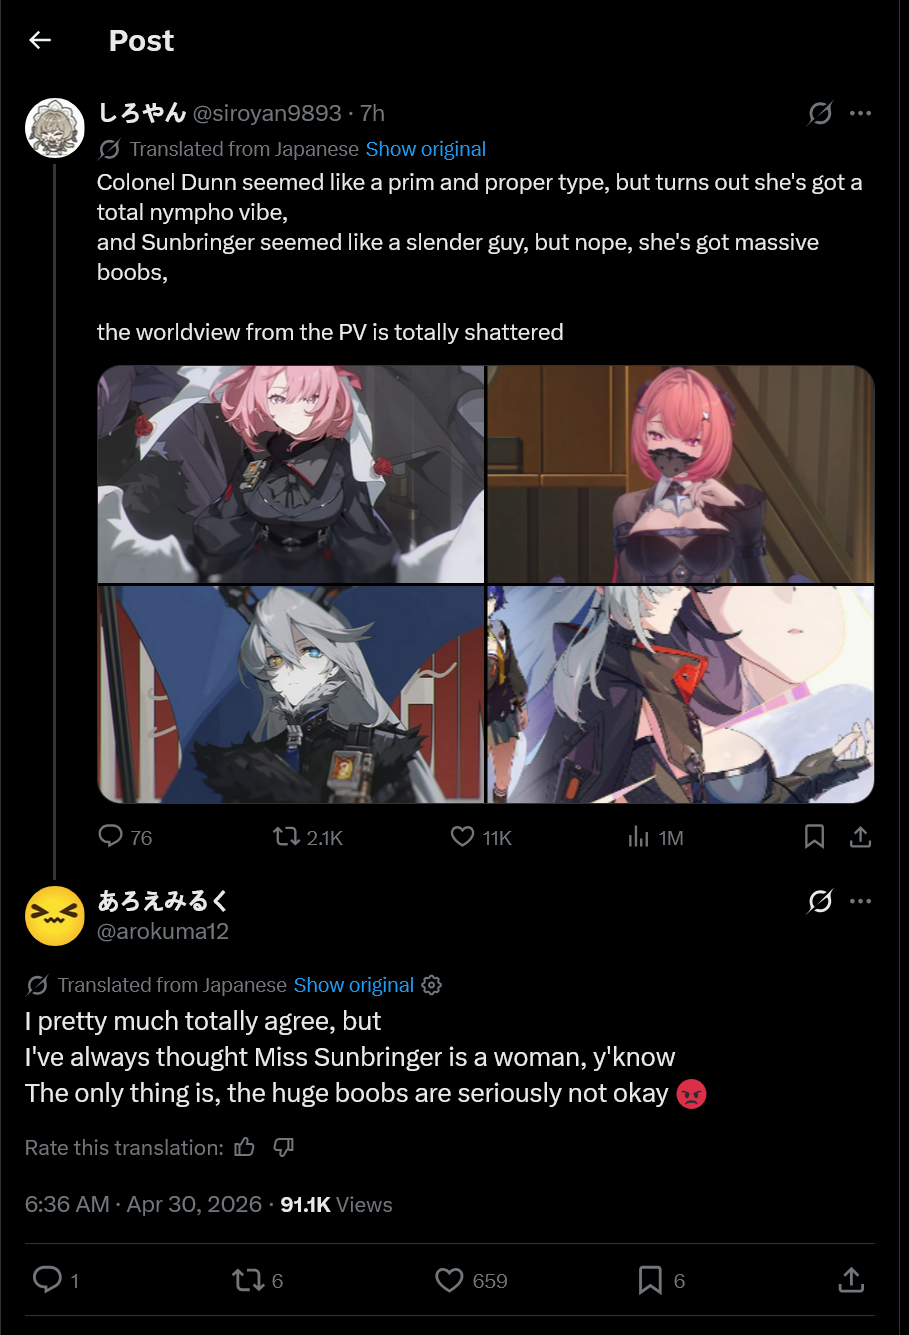Open the pink-haired masked character image
The width and height of the screenshot is (909, 1335).
(x=681, y=474)
